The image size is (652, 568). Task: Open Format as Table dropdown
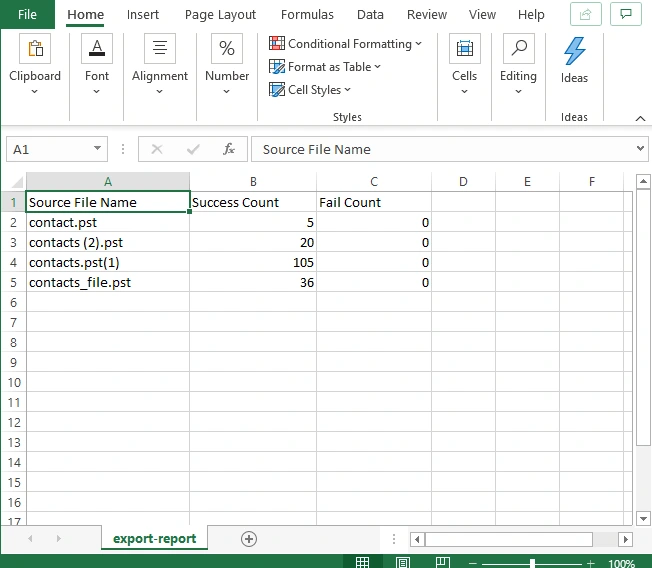point(325,67)
